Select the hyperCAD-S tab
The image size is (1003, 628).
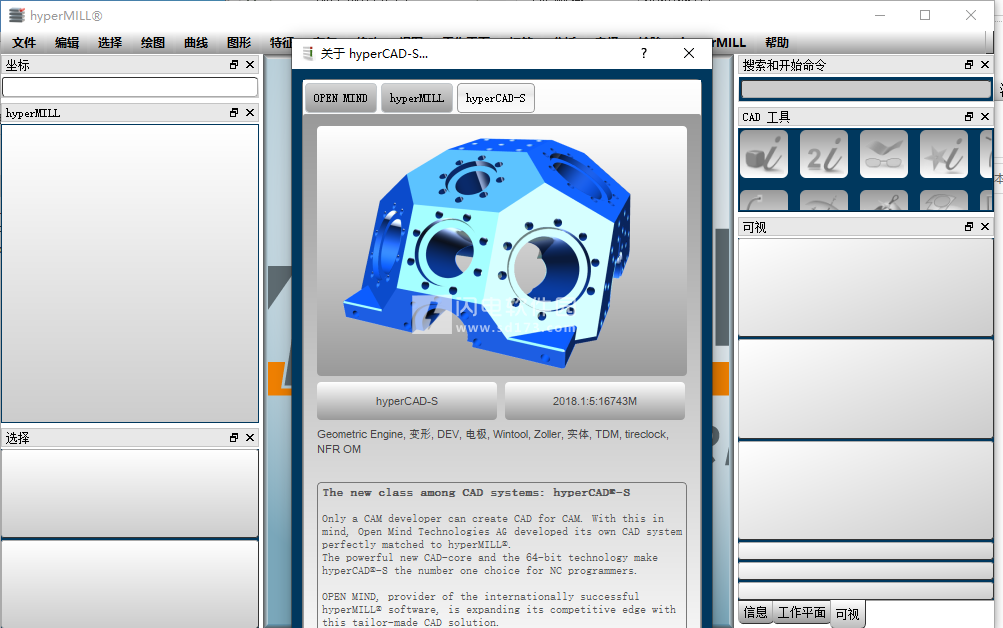pos(496,98)
